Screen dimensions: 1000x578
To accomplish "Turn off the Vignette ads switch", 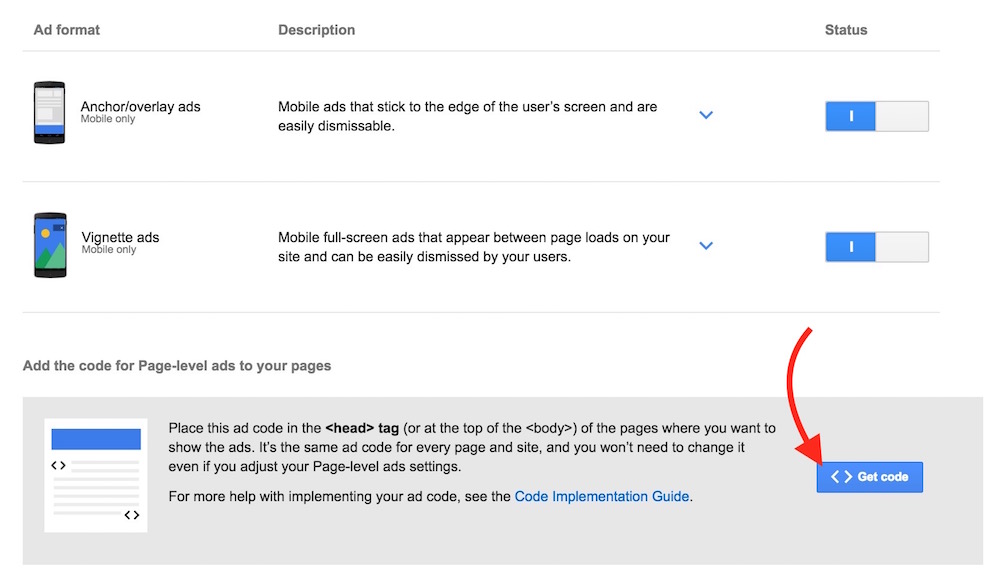I will tap(876, 247).
